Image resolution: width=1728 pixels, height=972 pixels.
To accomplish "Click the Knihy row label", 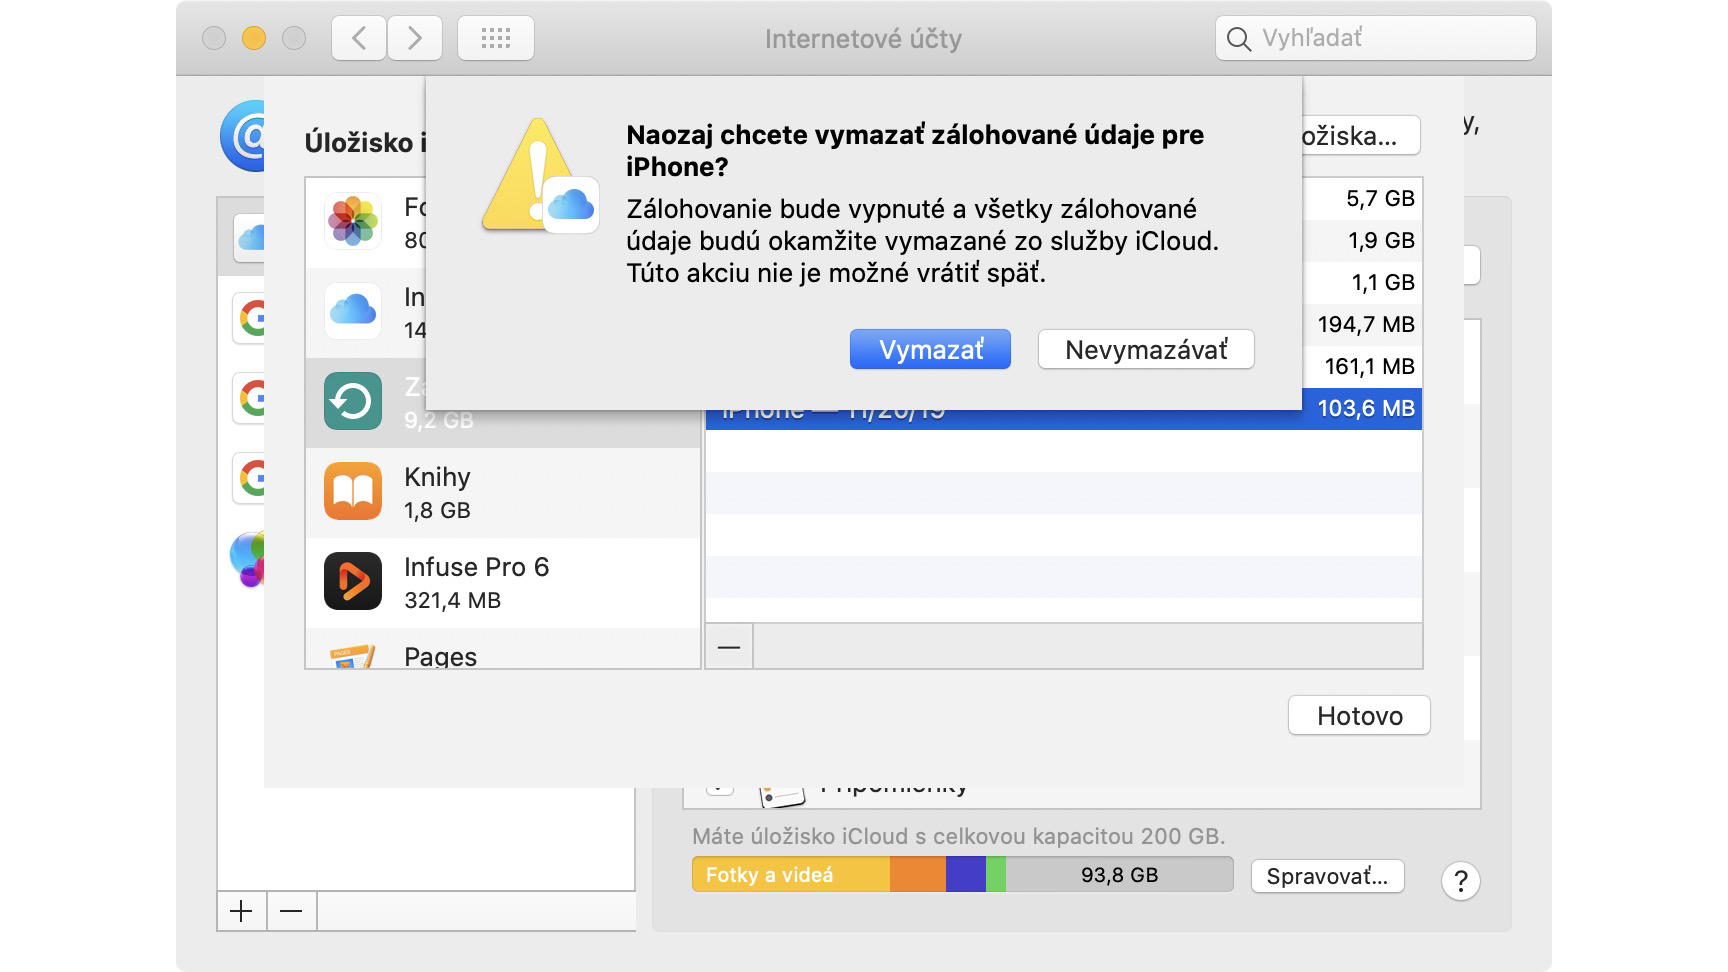I will pyautogui.click(x=437, y=477).
